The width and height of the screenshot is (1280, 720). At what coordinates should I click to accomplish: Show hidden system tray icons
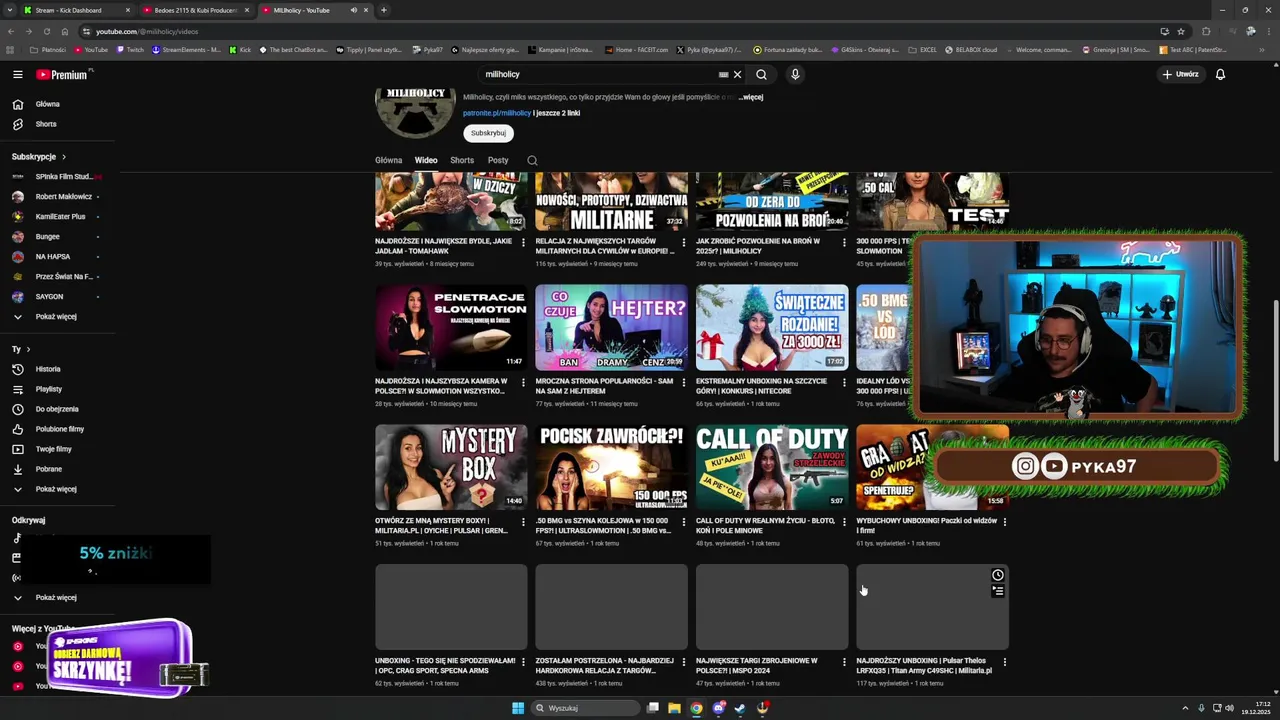point(1185,708)
